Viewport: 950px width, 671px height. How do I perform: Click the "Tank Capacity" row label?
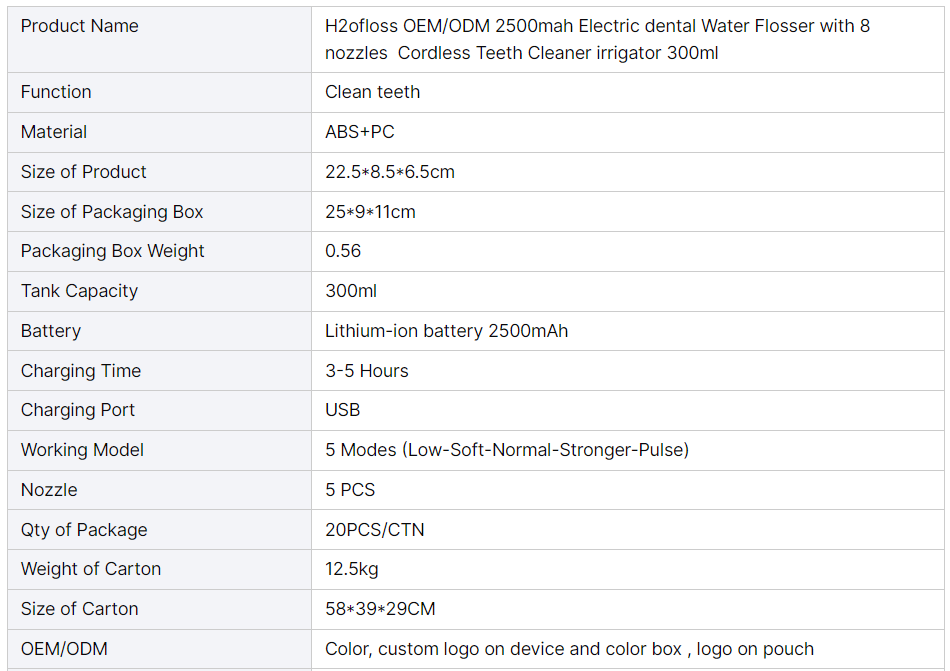(x=79, y=291)
